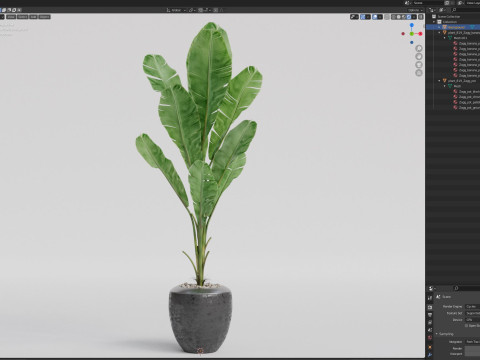480x360 pixels.
Task: Open the Object menu in viewport header
Action: point(44,17)
